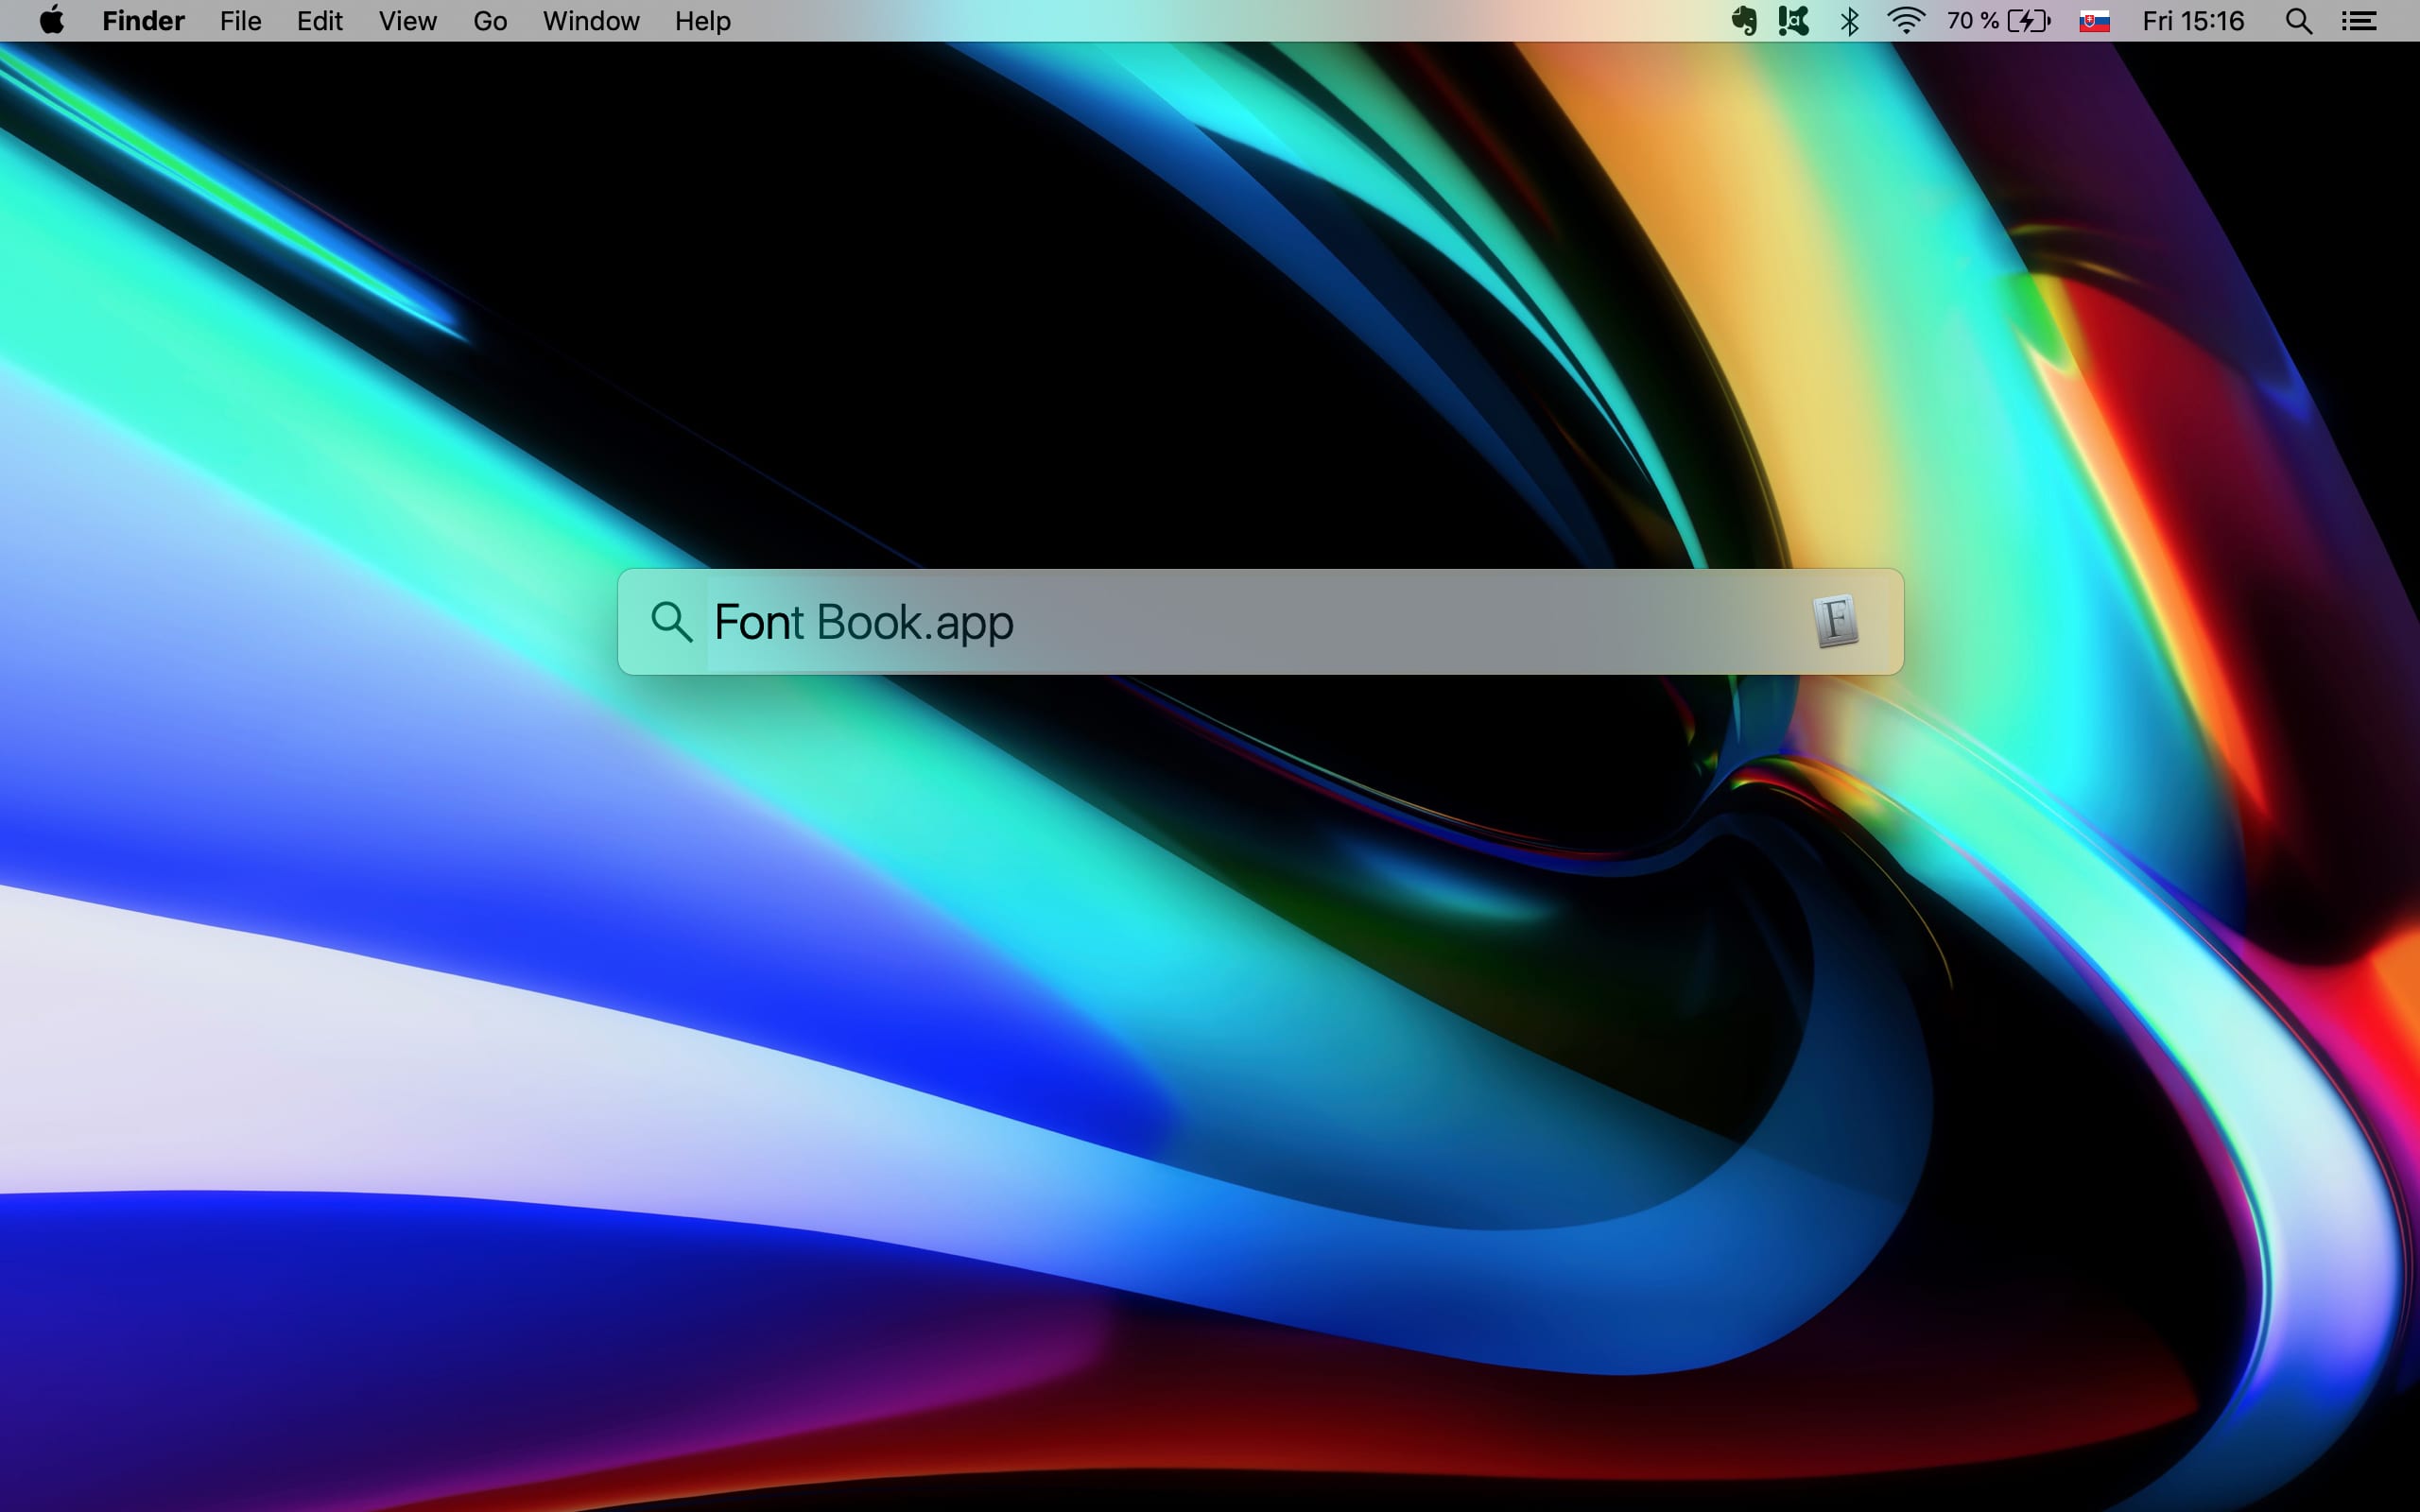This screenshot has width=2420, height=1512.
Task: Open the Window menu
Action: coord(591,21)
